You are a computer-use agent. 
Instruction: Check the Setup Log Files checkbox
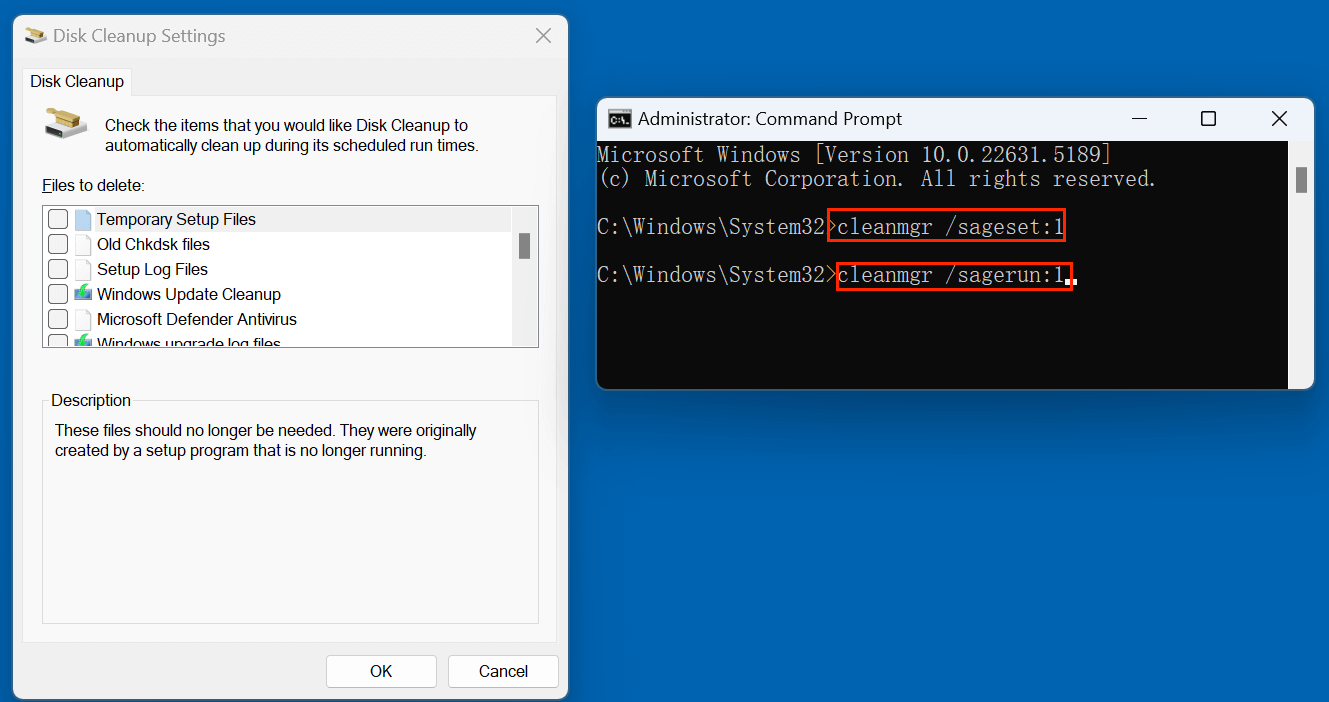57,269
